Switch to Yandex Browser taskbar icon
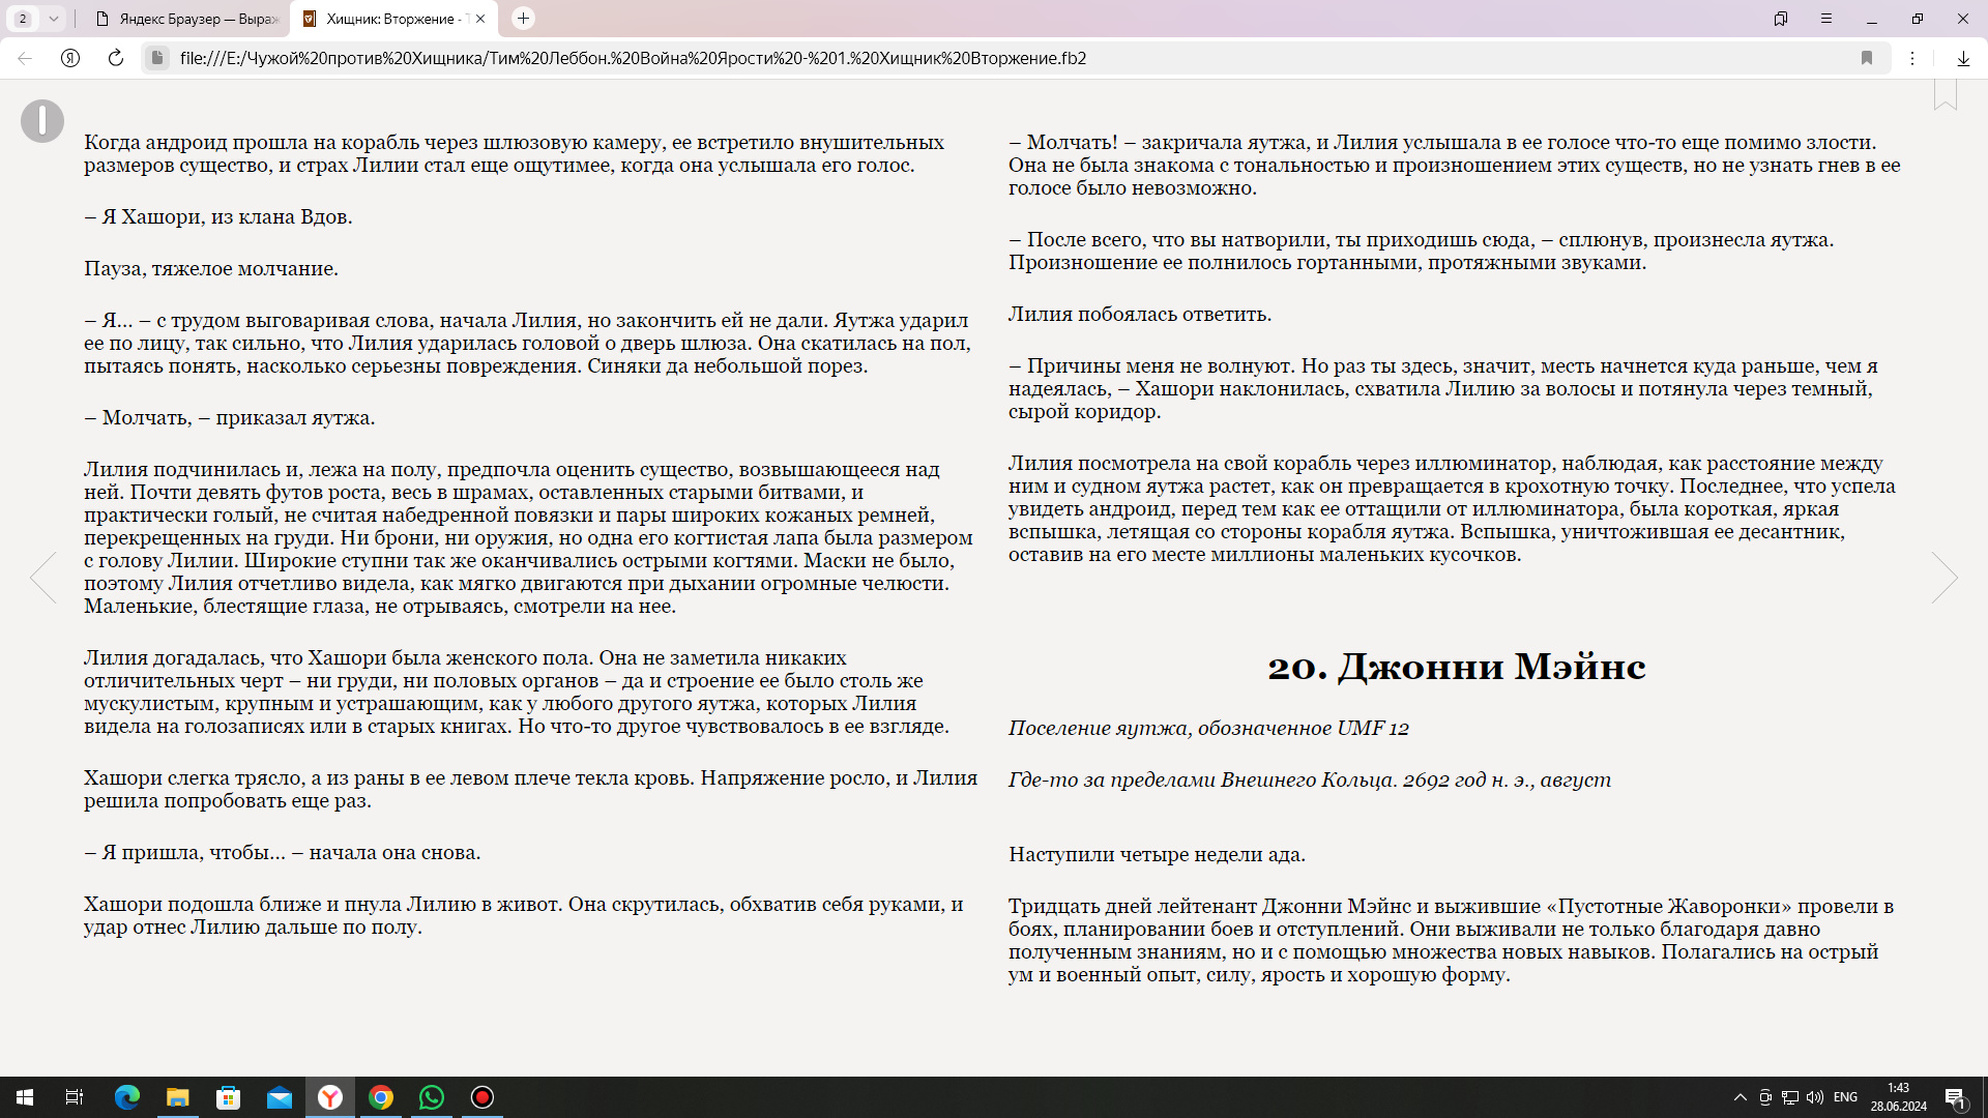This screenshot has width=1988, height=1118. click(x=330, y=1097)
